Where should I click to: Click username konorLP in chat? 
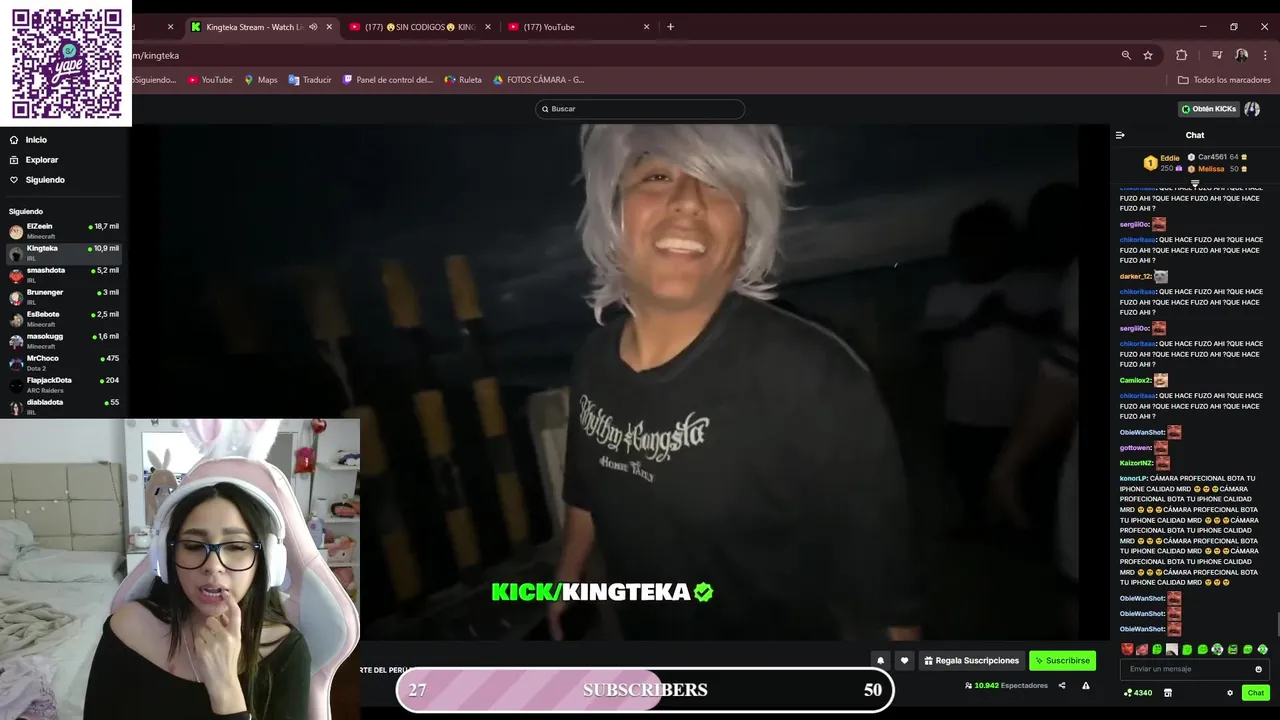(x=1133, y=478)
